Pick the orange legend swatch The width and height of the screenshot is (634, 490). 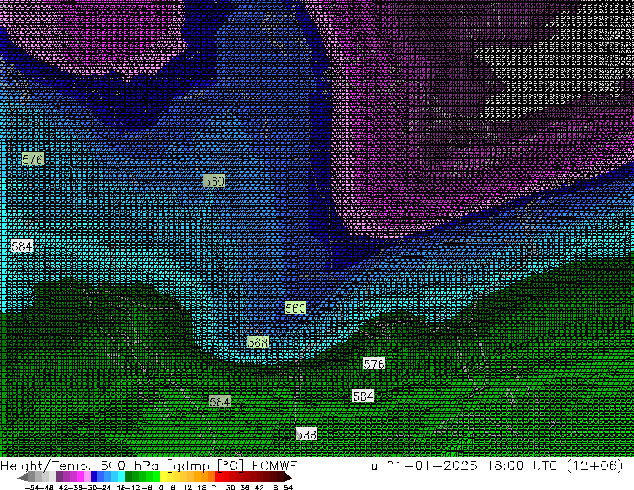pyautogui.click(x=205, y=476)
